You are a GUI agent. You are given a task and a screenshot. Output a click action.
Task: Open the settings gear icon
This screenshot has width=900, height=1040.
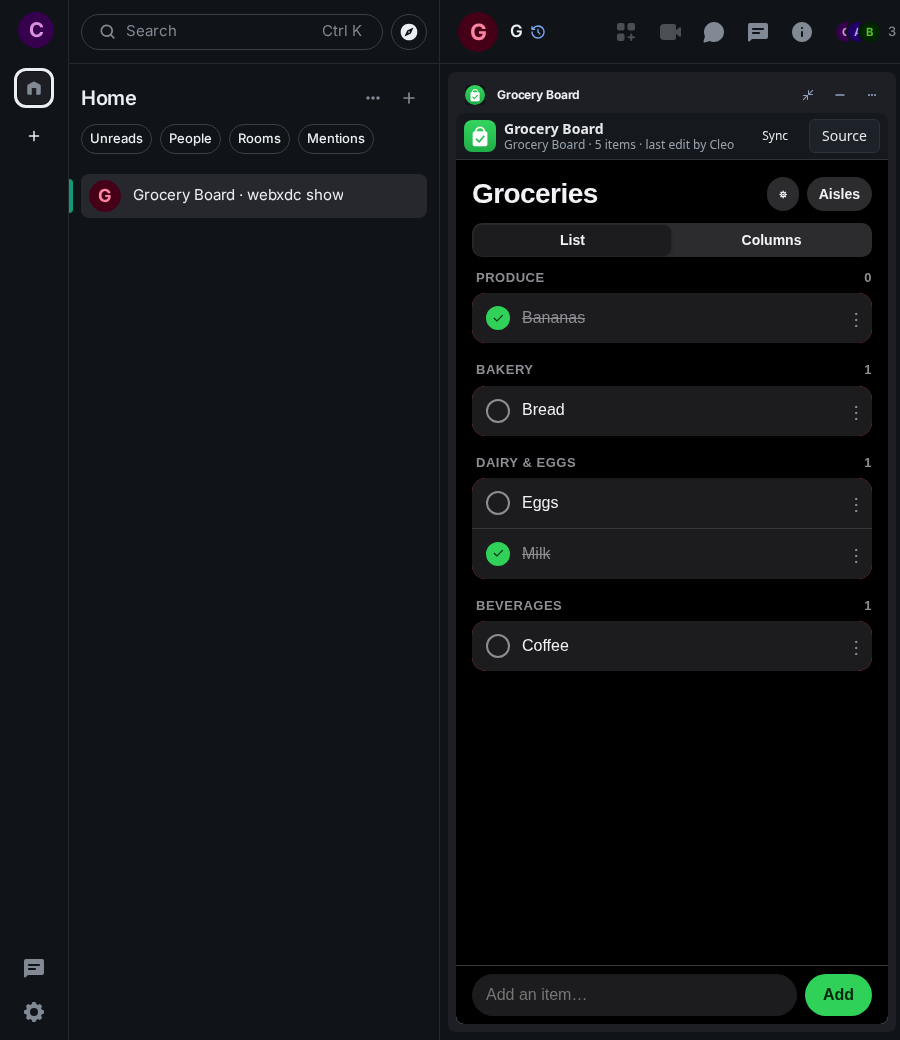coord(34,1012)
